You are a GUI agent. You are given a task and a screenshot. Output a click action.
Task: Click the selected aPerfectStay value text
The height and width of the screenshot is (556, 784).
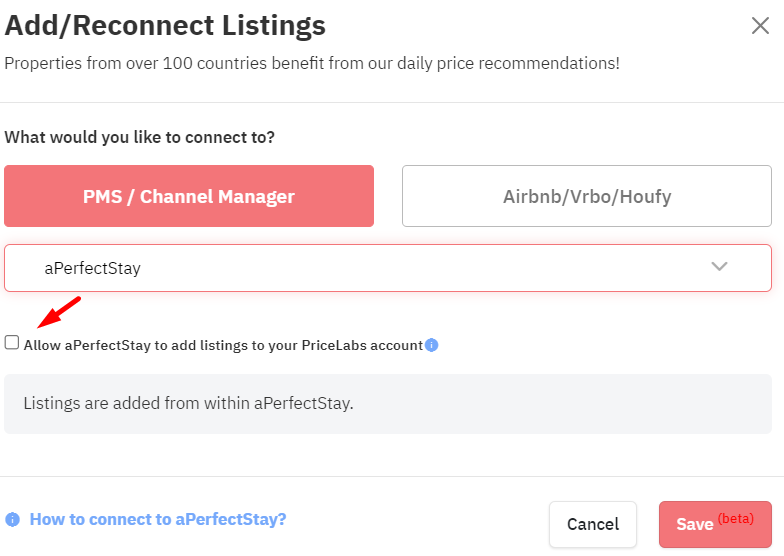(92, 268)
